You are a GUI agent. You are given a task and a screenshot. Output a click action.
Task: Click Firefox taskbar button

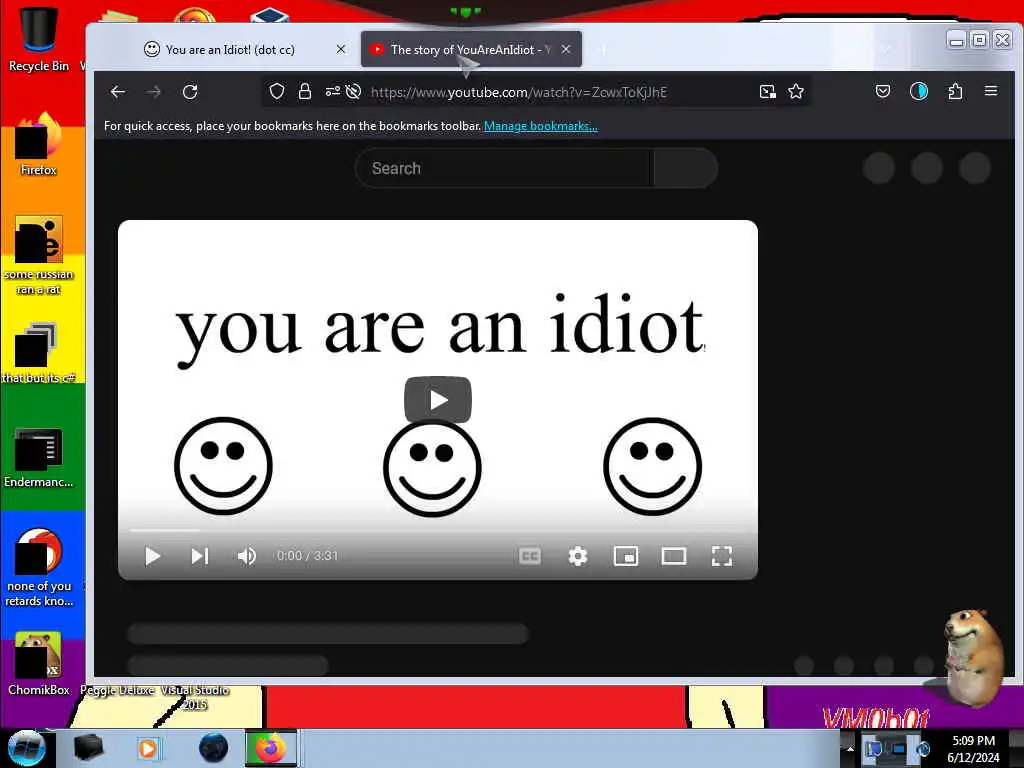[271, 748]
